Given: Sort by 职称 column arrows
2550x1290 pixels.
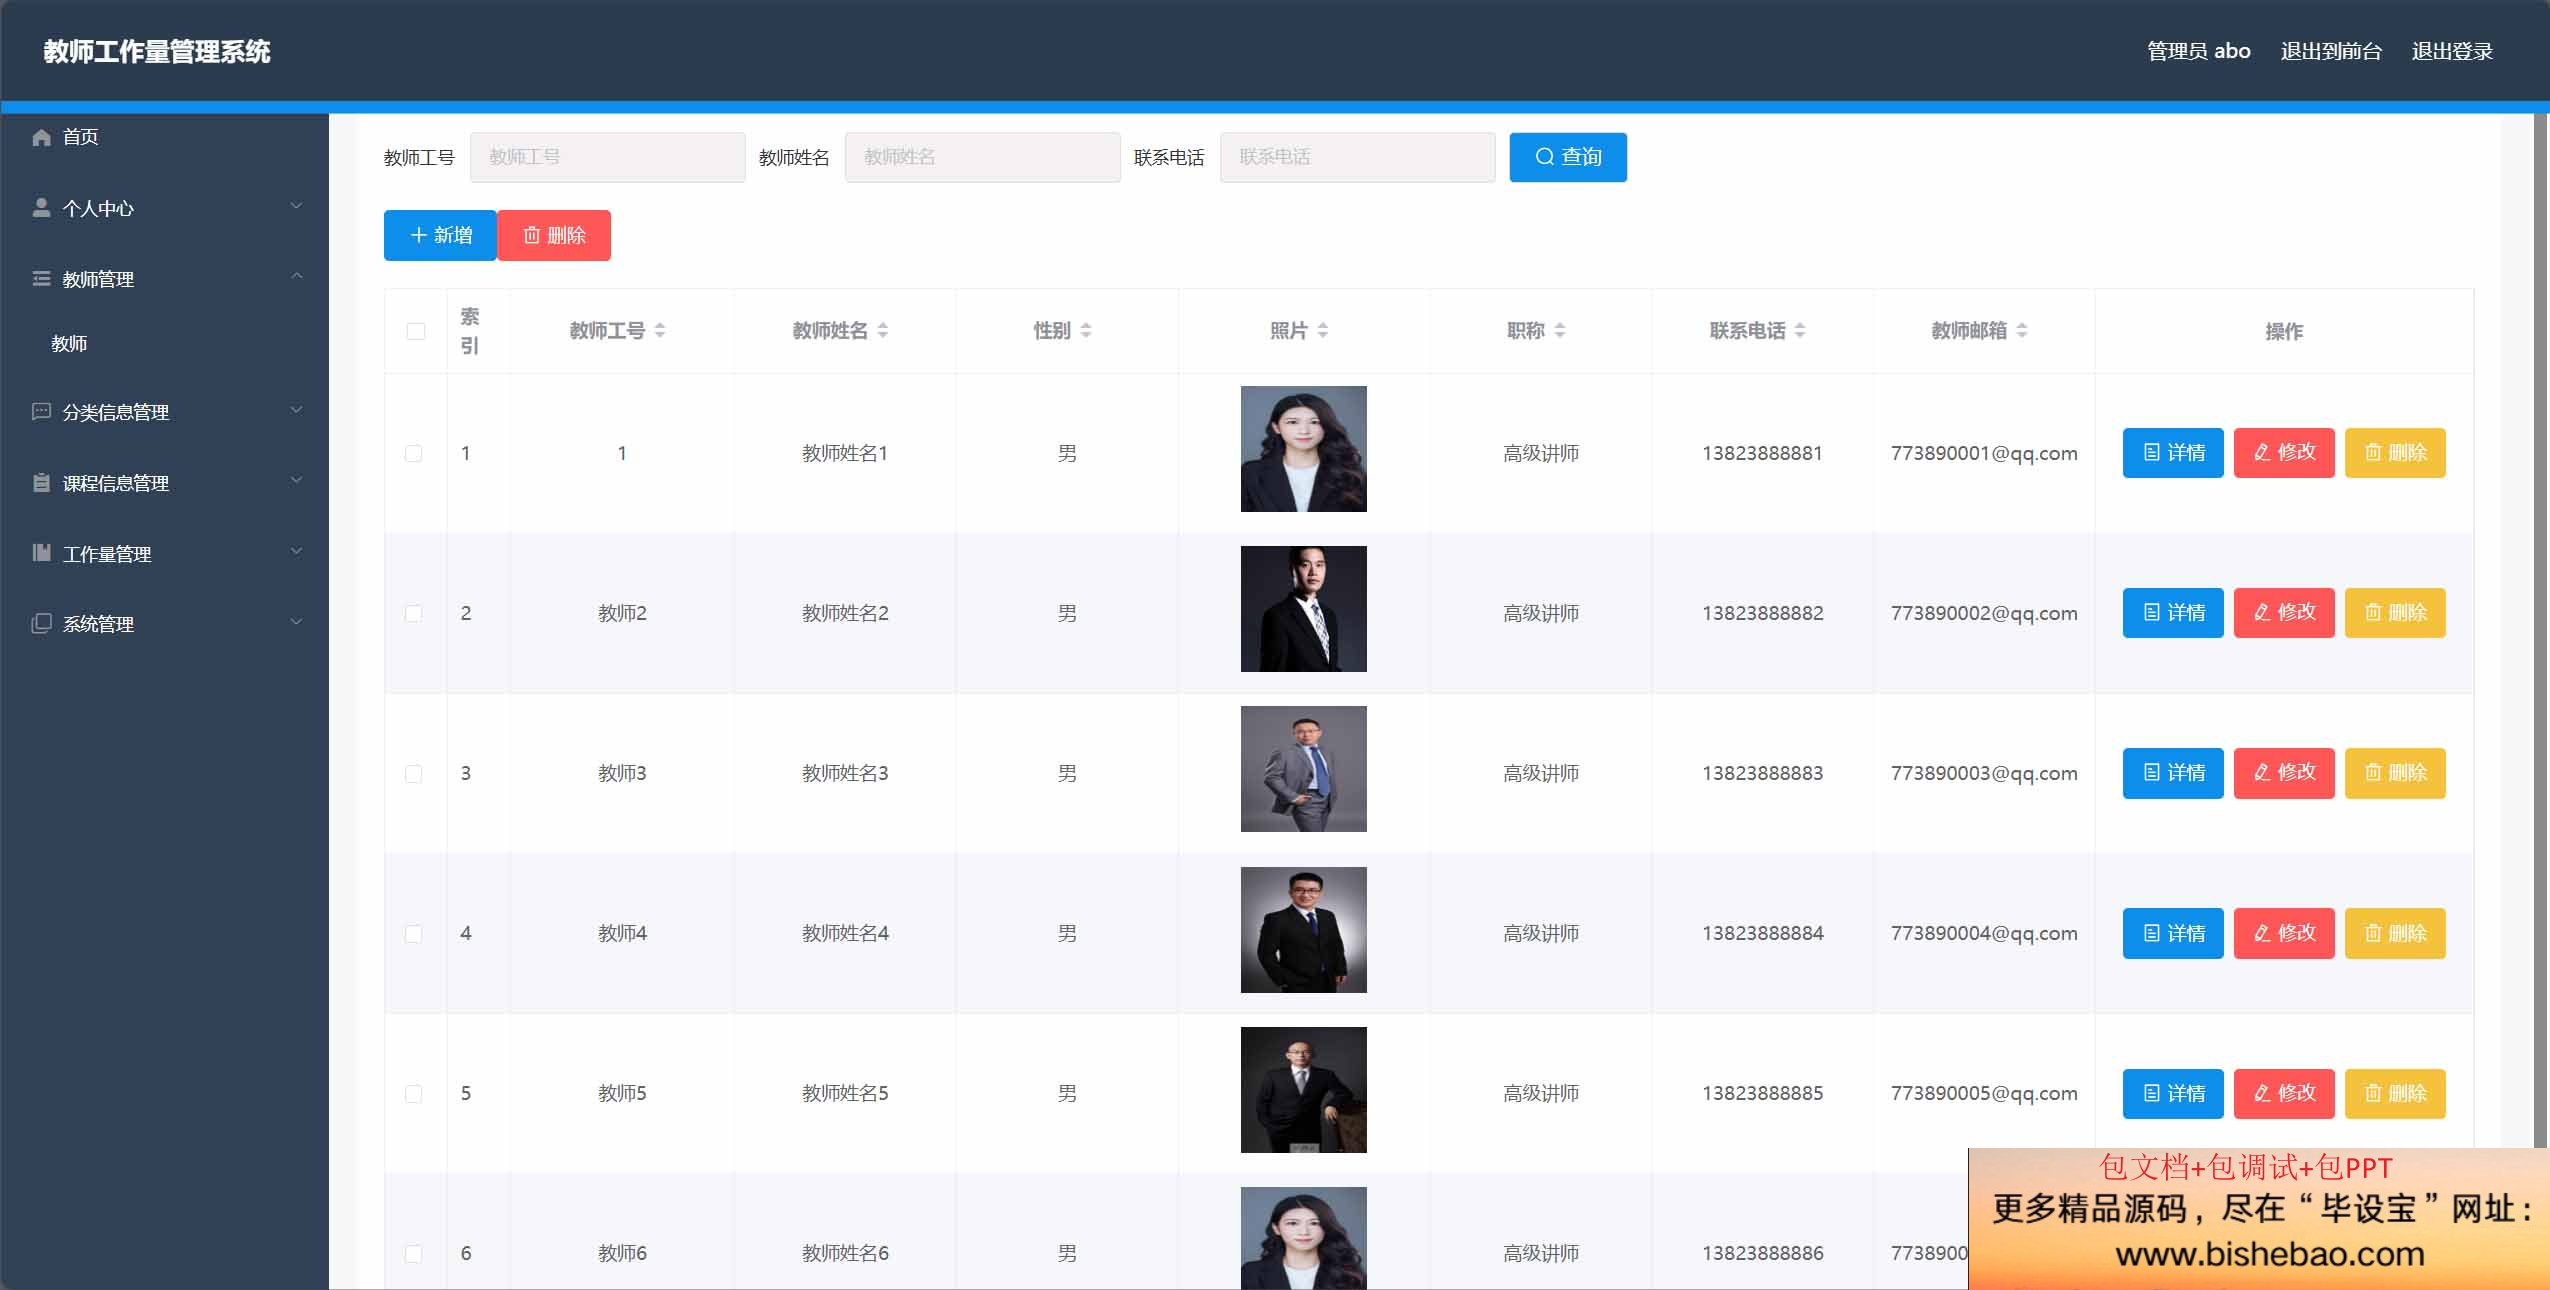Looking at the screenshot, I should [1560, 331].
